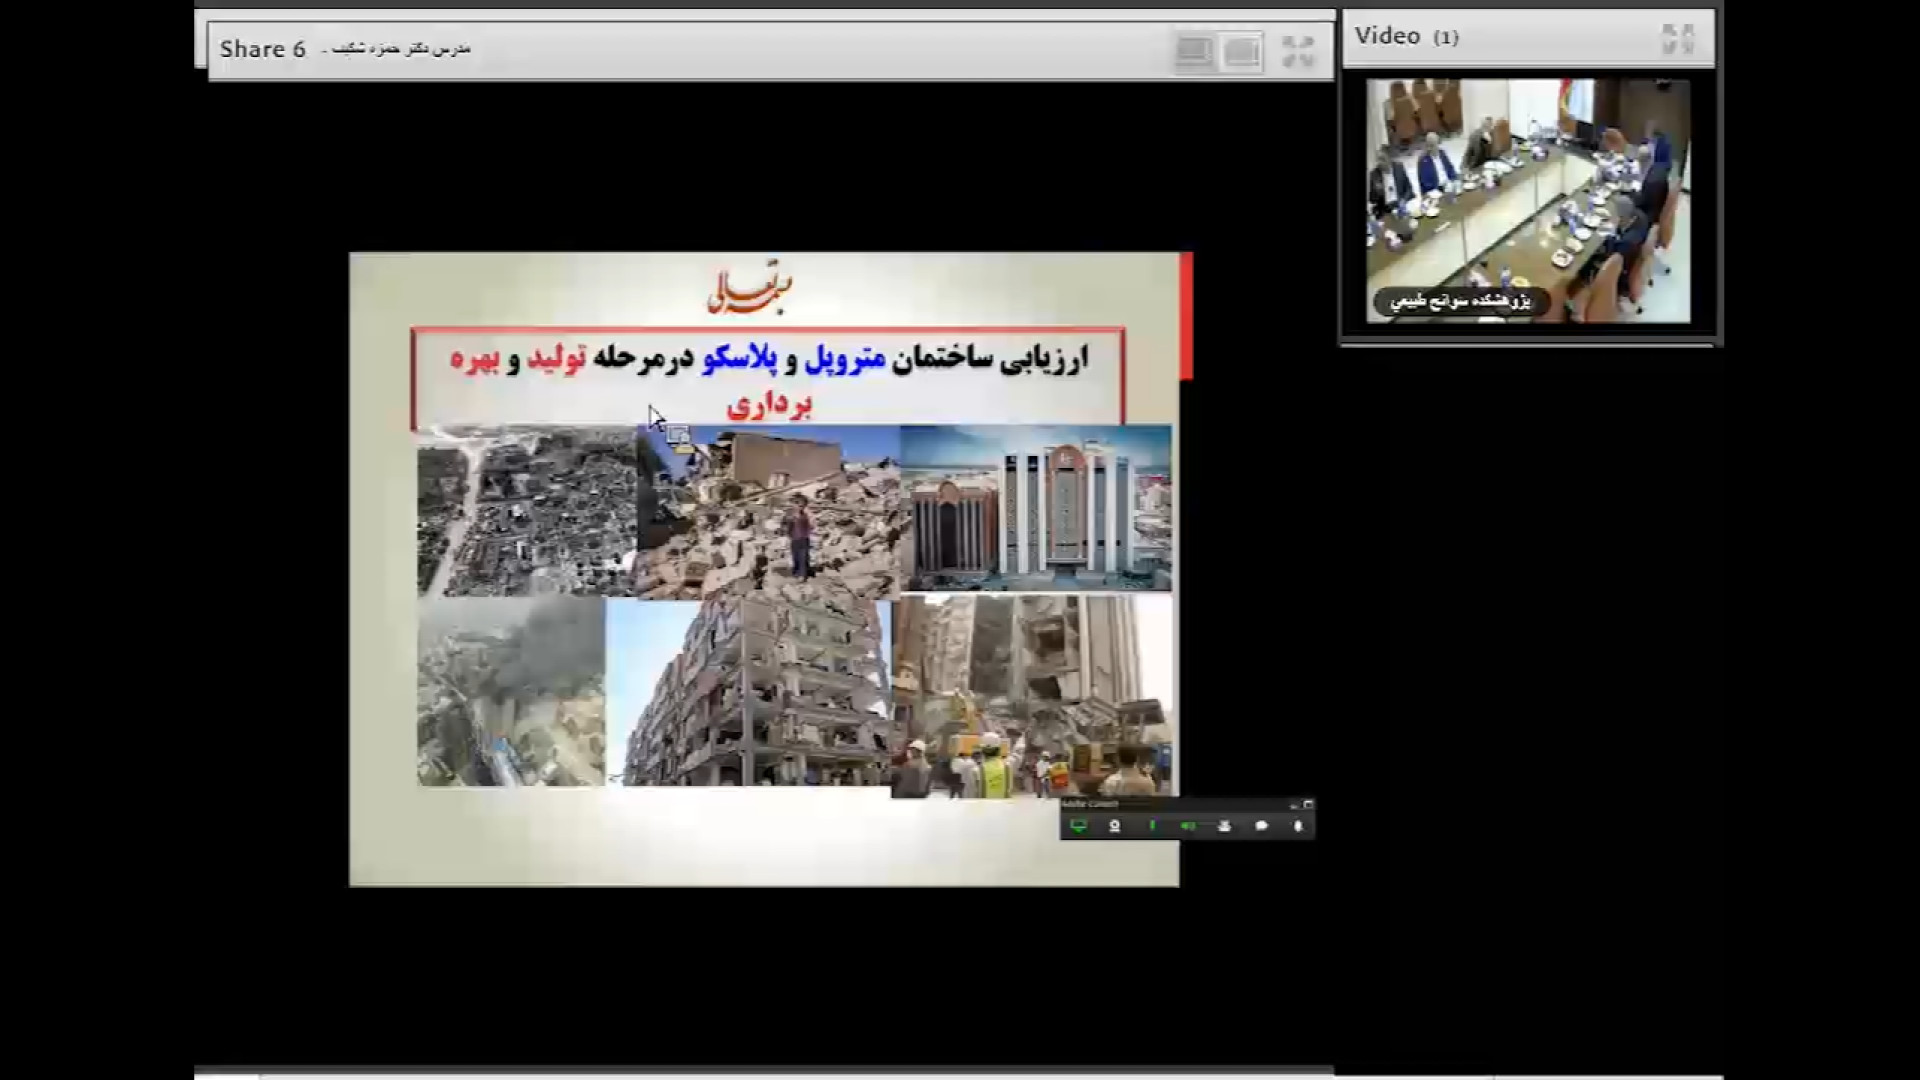
Task: Maximize the Video pod with full-screen icon
Action: (x=1678, y=39)
